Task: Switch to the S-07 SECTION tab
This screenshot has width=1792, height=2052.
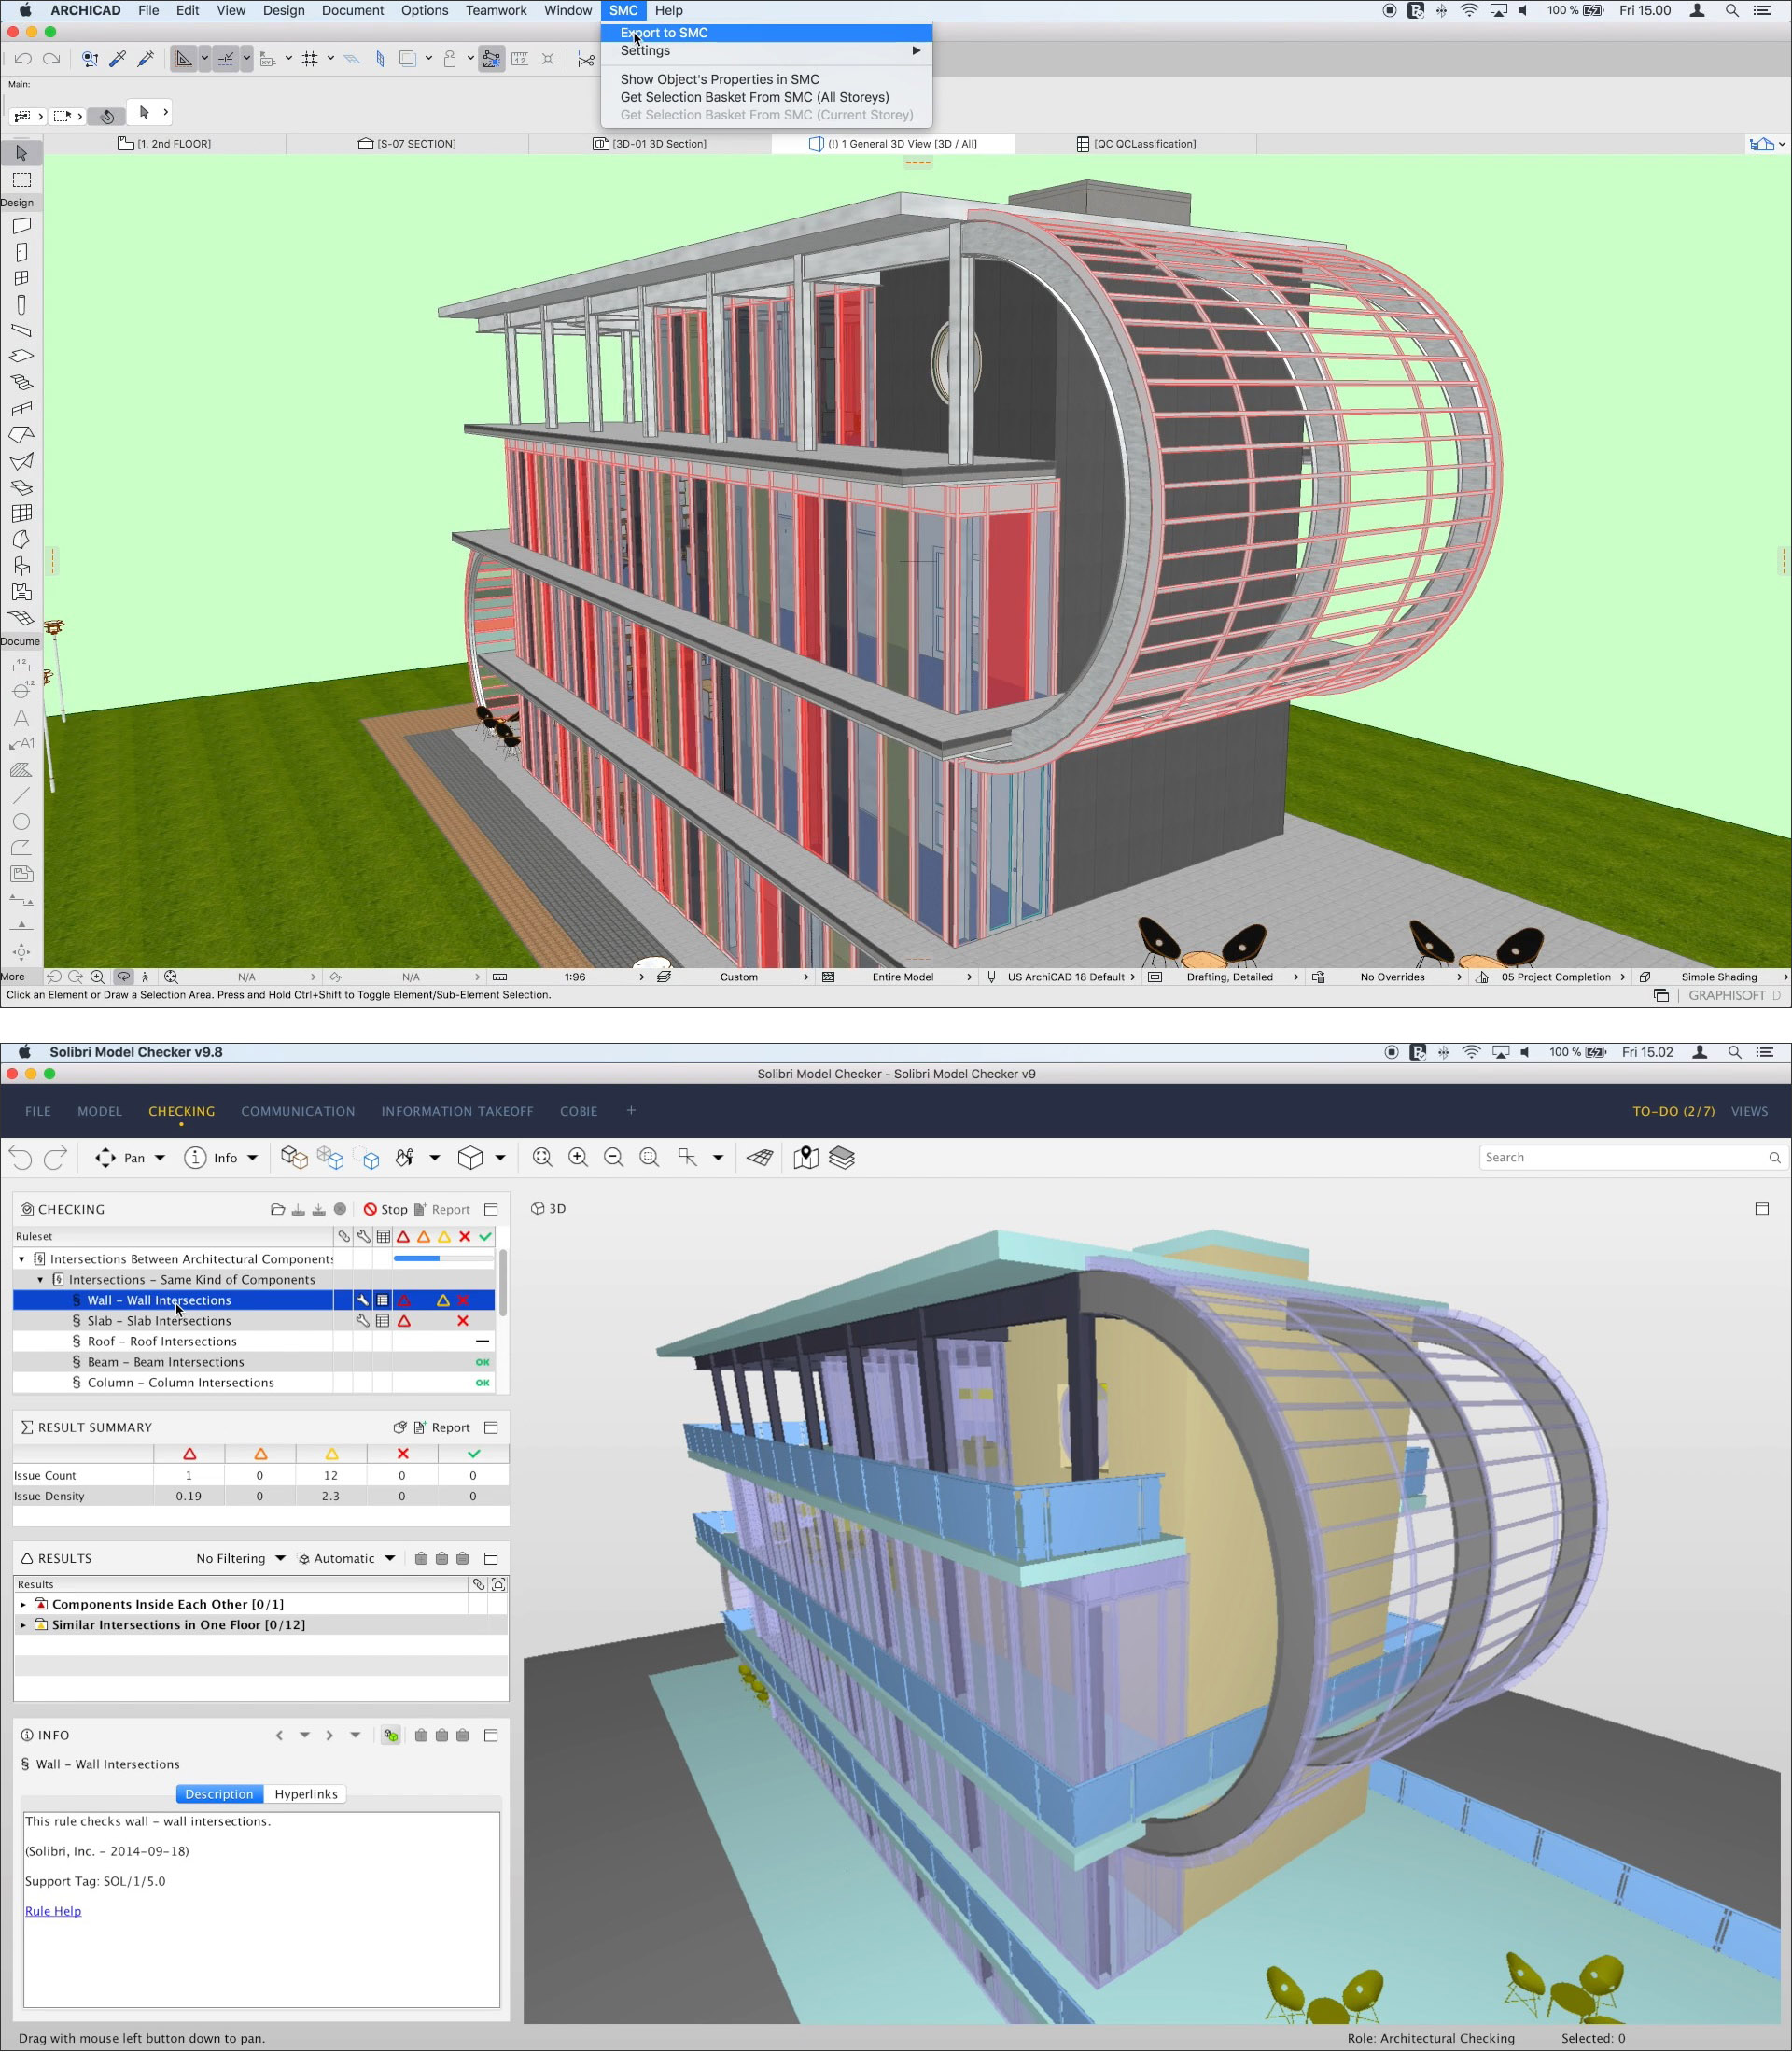Action: coord(407,144)
